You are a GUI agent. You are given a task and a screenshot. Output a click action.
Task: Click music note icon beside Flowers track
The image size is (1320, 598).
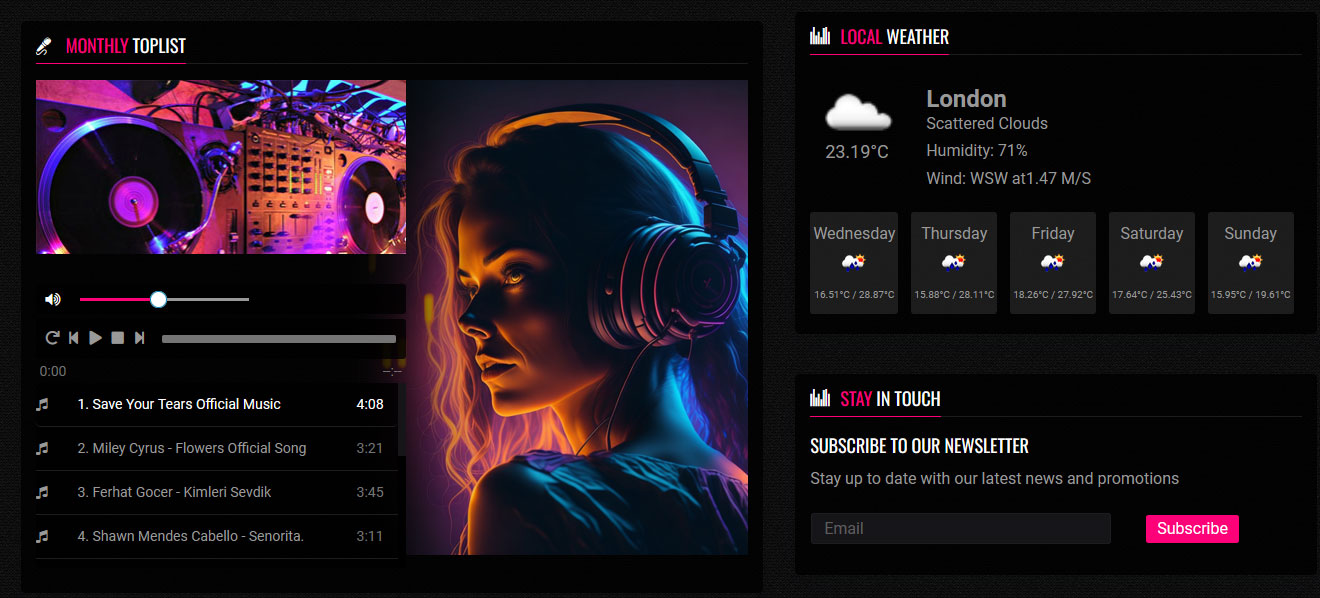tap(42, 448)
